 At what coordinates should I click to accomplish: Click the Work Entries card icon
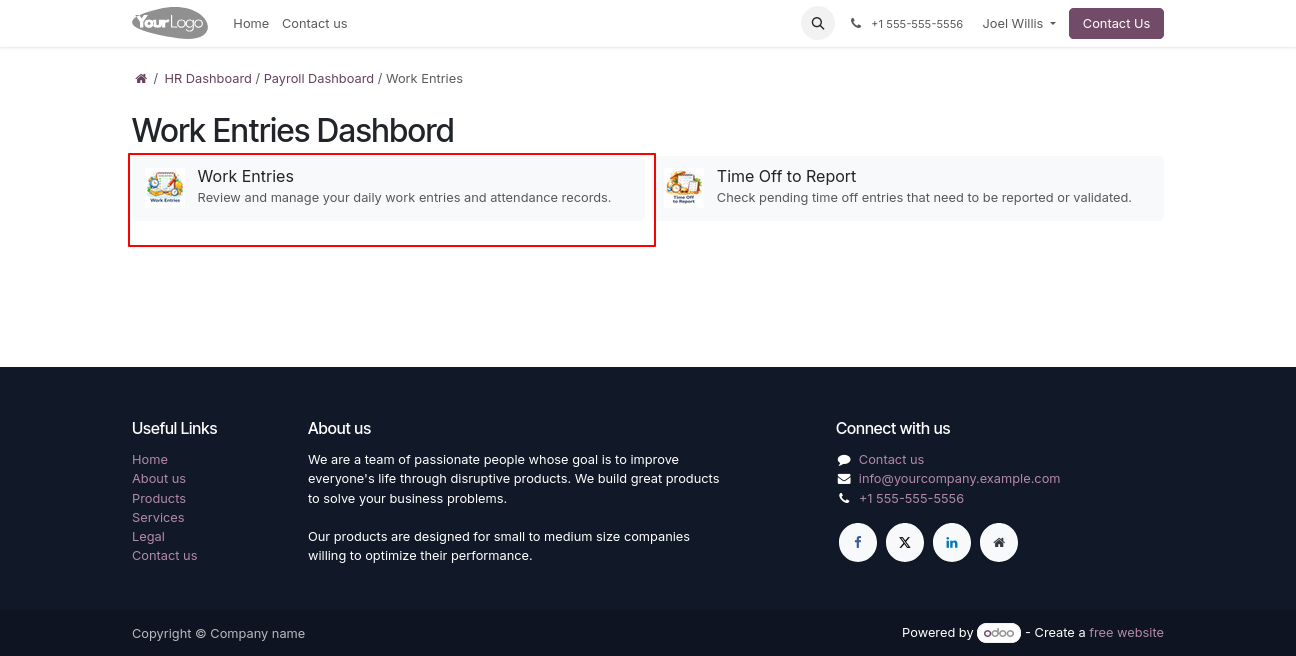(x=165, y=187)
